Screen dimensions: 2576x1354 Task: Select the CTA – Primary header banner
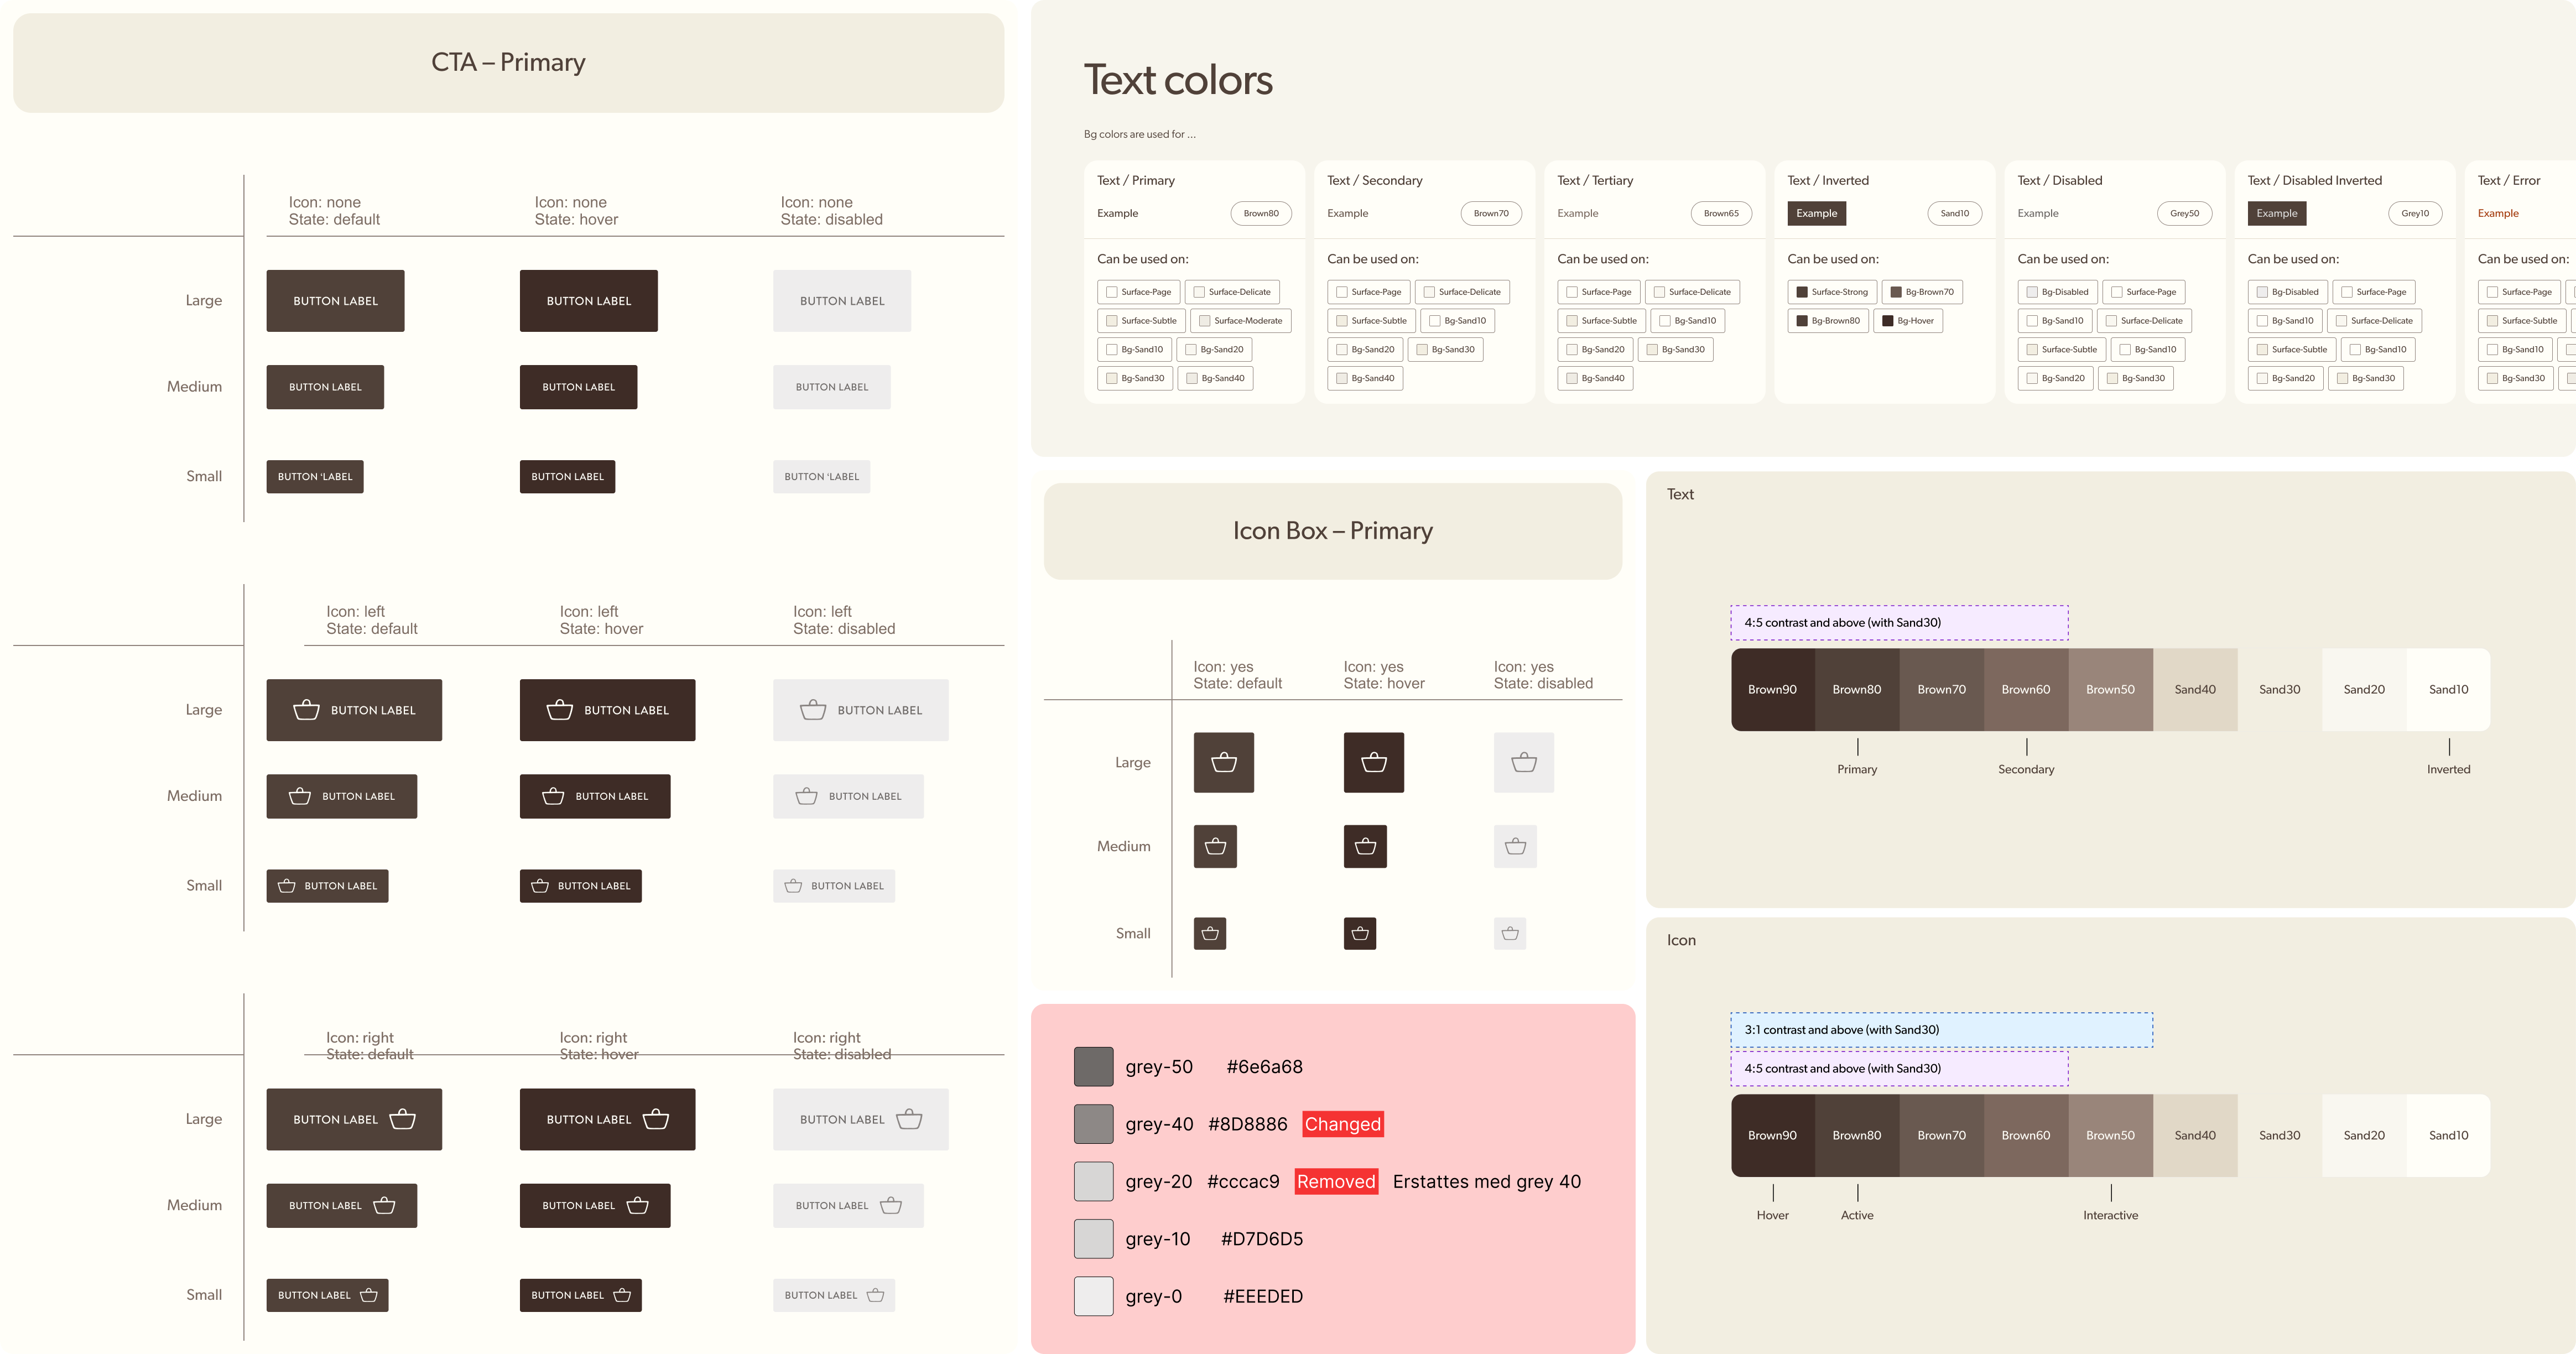coord(508,62)
